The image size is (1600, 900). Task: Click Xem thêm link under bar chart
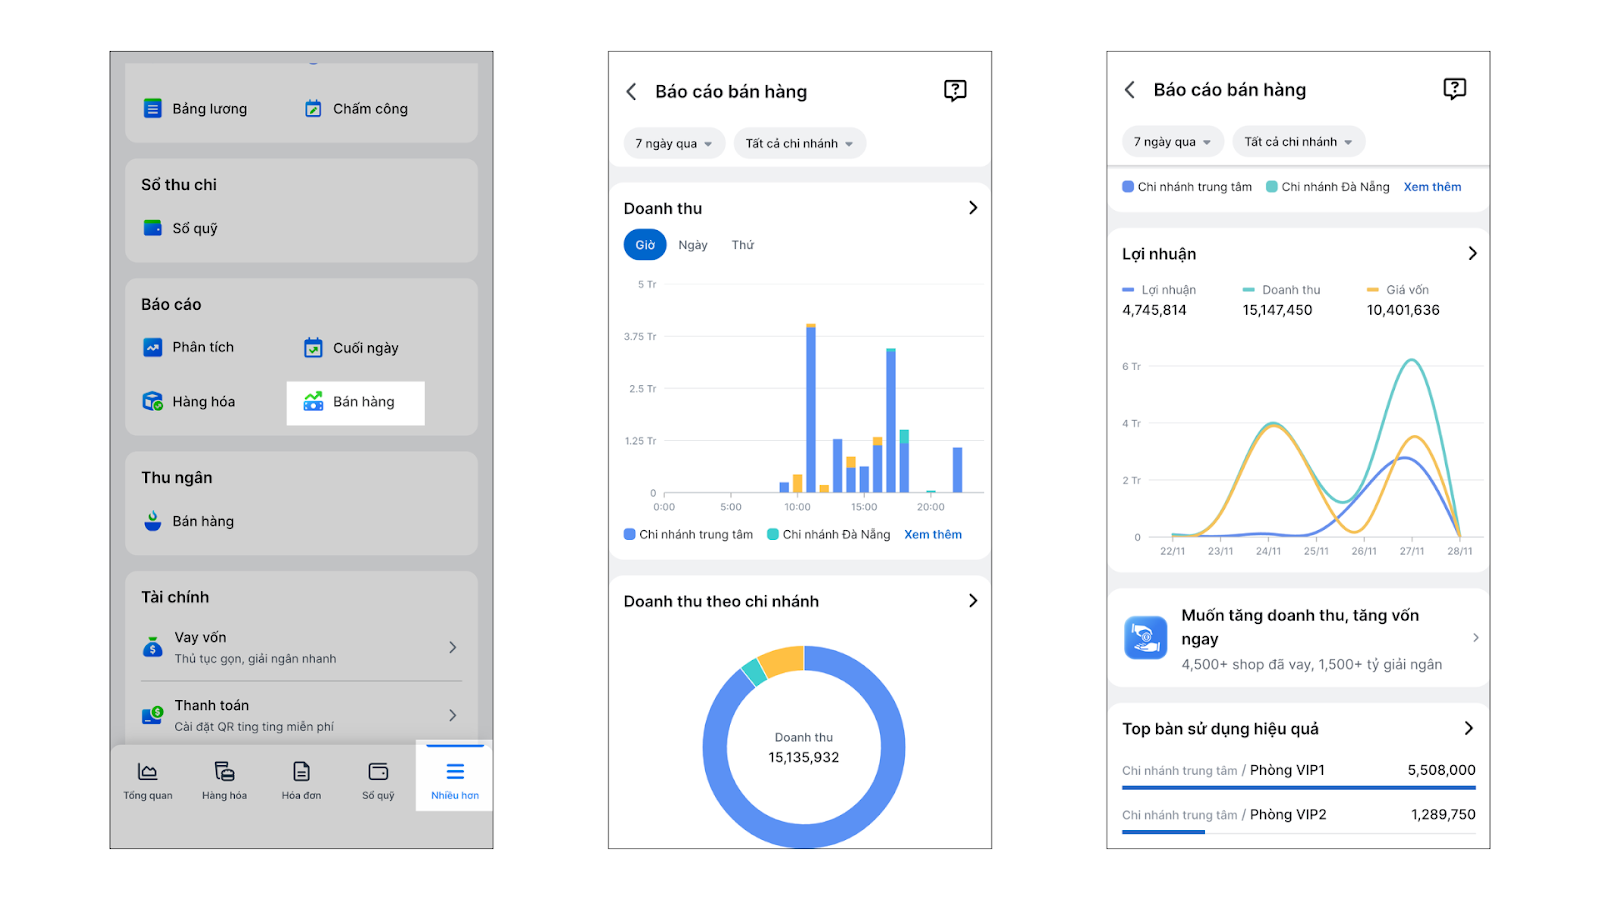click(x=933, y=535)
